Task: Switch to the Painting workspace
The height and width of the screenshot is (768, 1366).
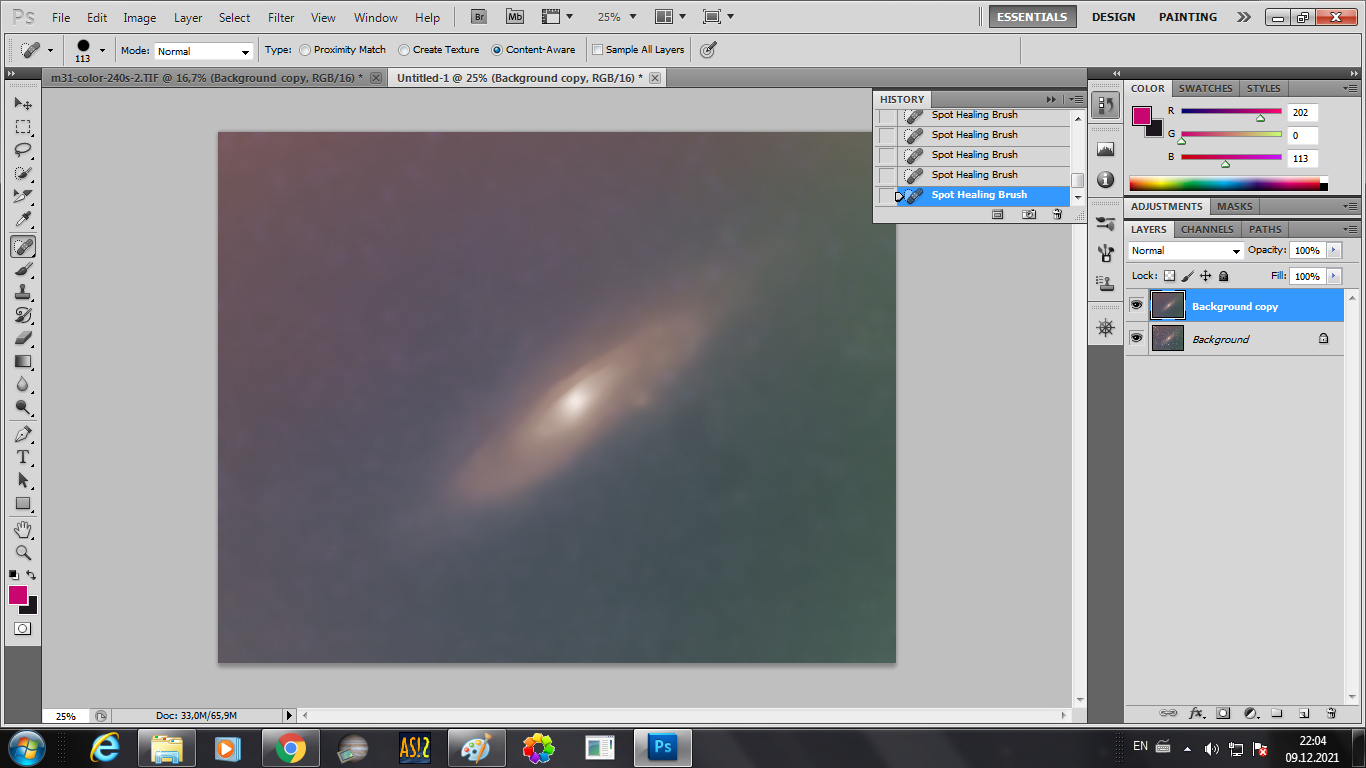Action: (1188, 17)
